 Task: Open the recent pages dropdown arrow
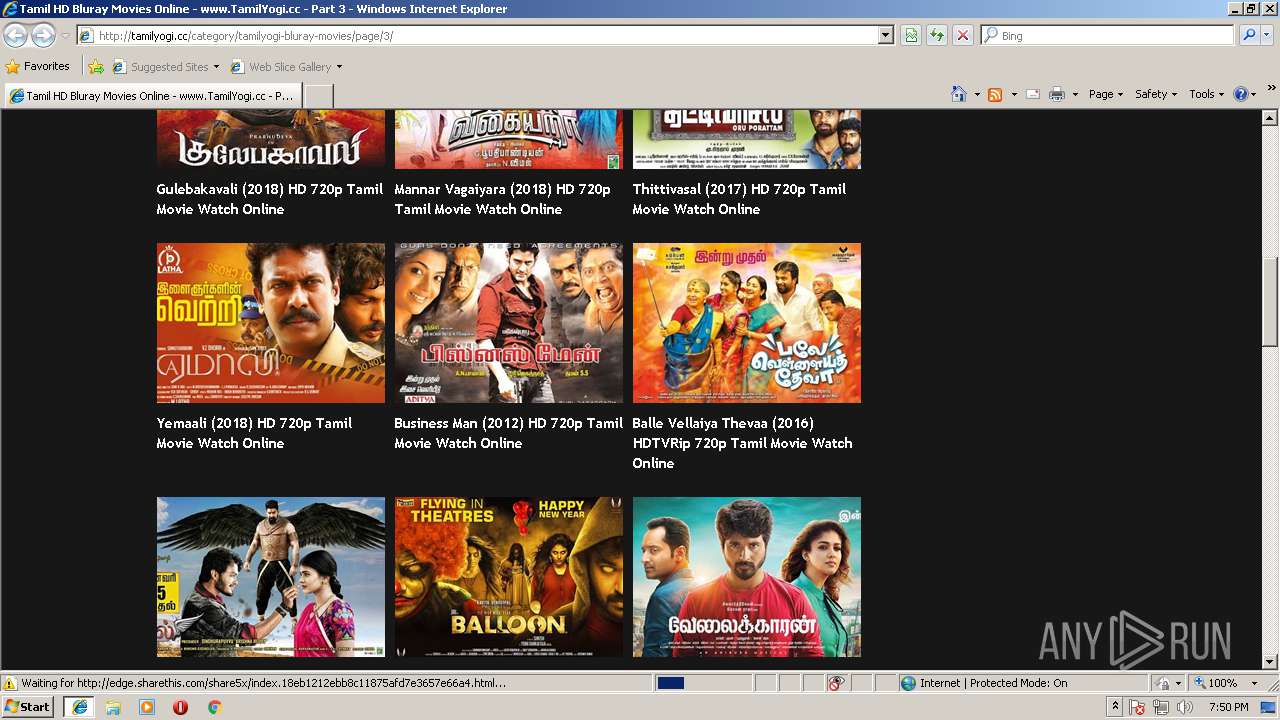65,36
